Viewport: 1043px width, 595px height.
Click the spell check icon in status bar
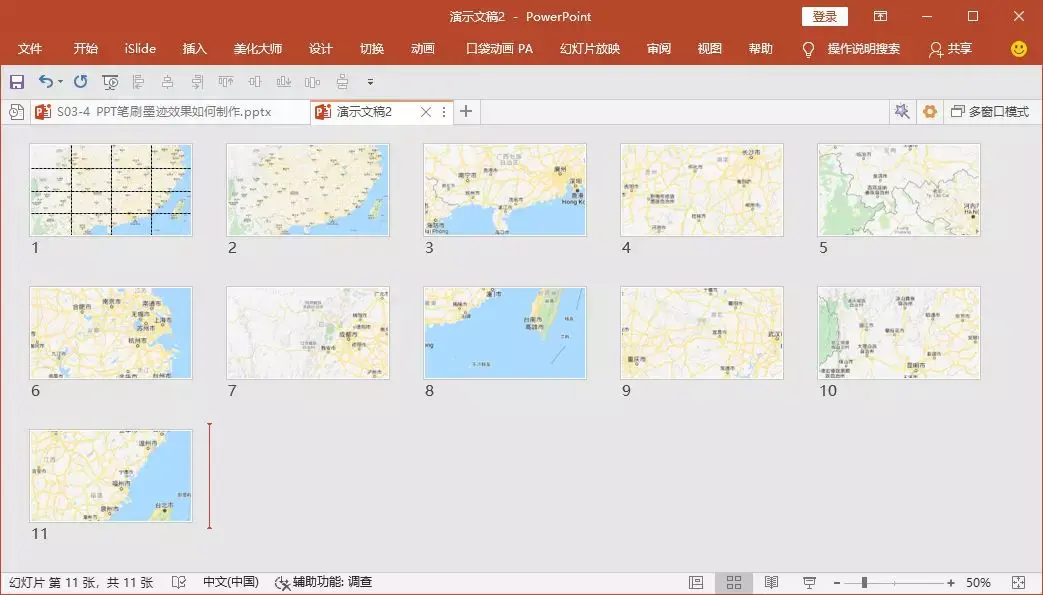click(x=178, y=582)
